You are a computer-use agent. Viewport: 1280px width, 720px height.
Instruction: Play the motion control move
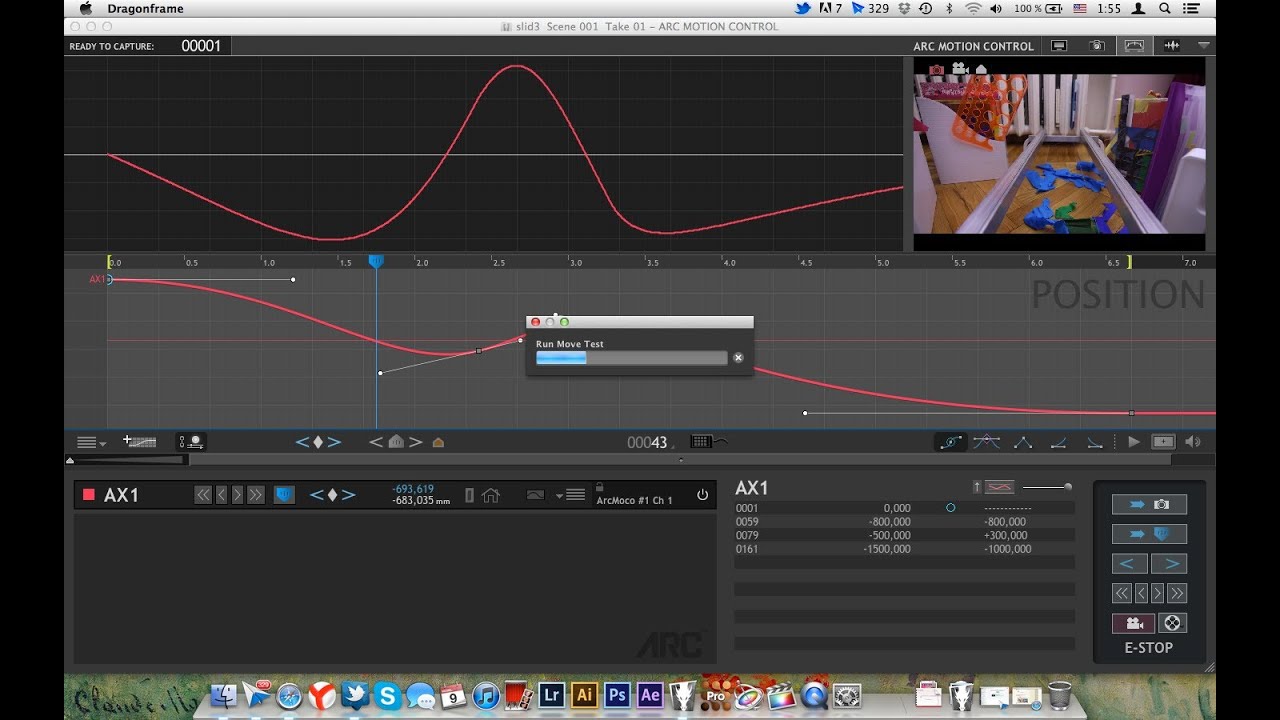tap(1134, 441)
